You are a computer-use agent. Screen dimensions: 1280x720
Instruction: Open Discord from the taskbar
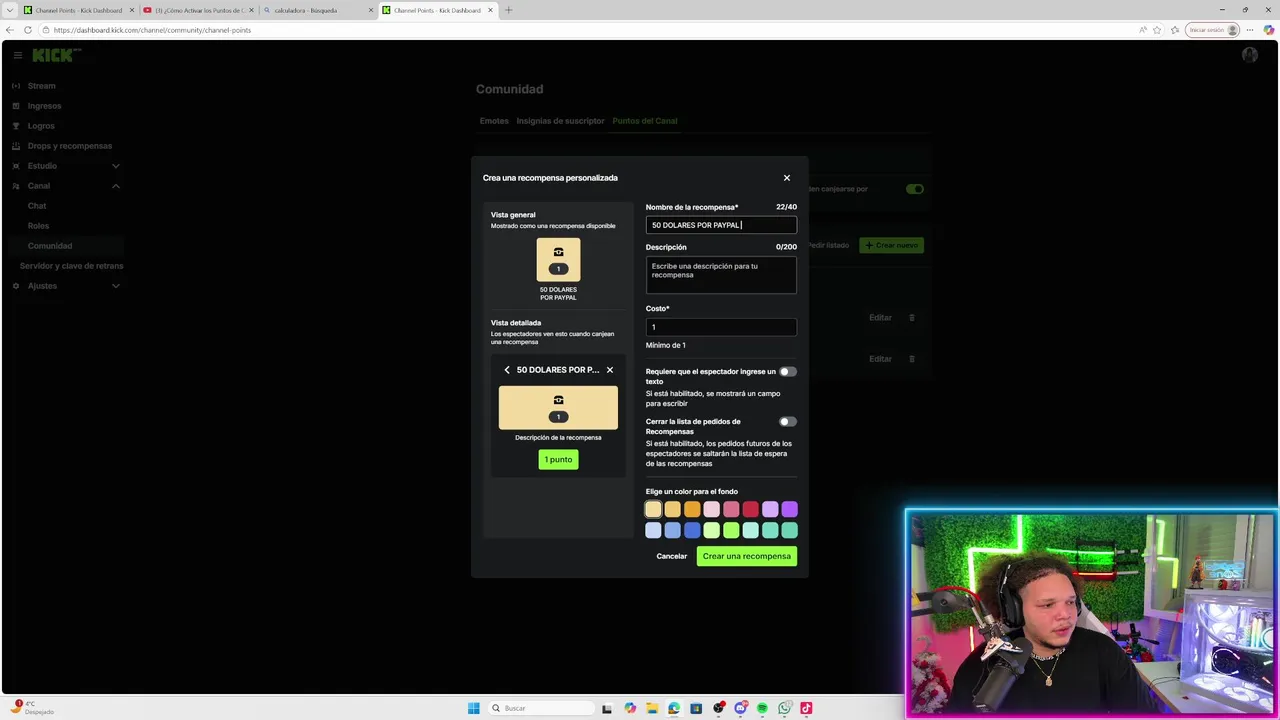(740, 708)
